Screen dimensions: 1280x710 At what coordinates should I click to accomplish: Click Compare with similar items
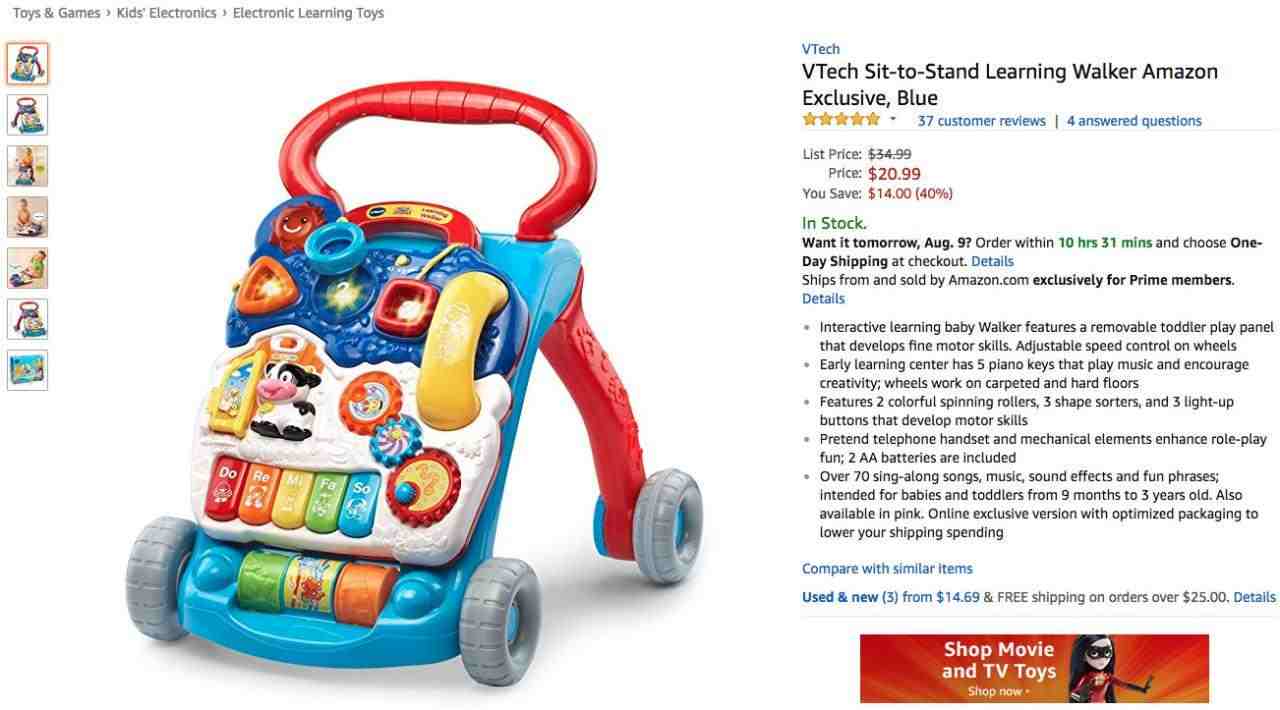click(x=887, y=568)
